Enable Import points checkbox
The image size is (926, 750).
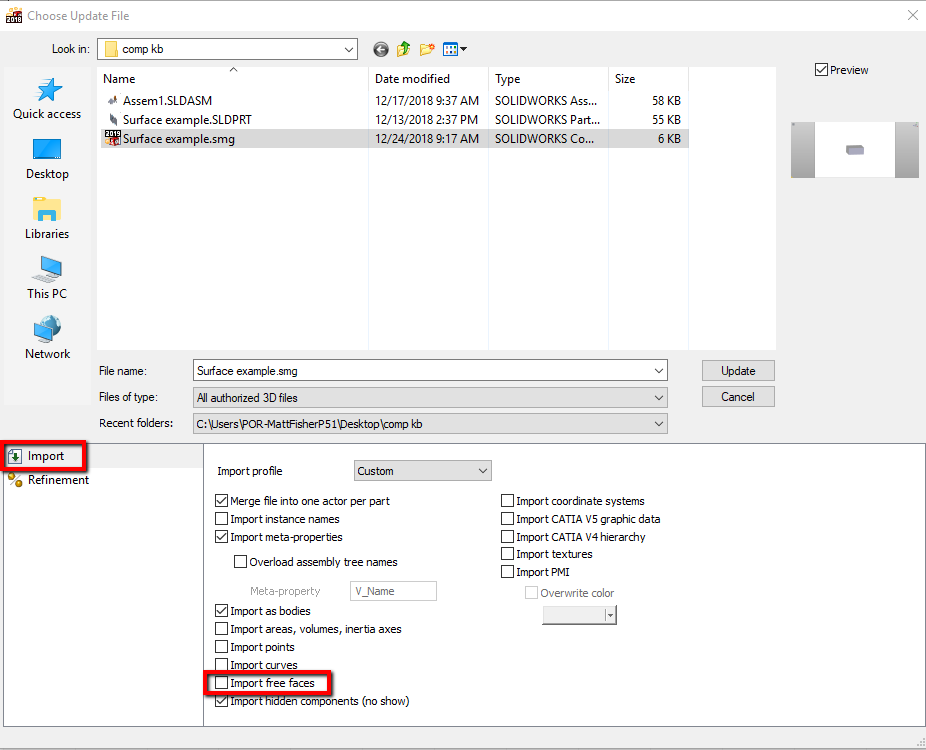tap(221, 647)
